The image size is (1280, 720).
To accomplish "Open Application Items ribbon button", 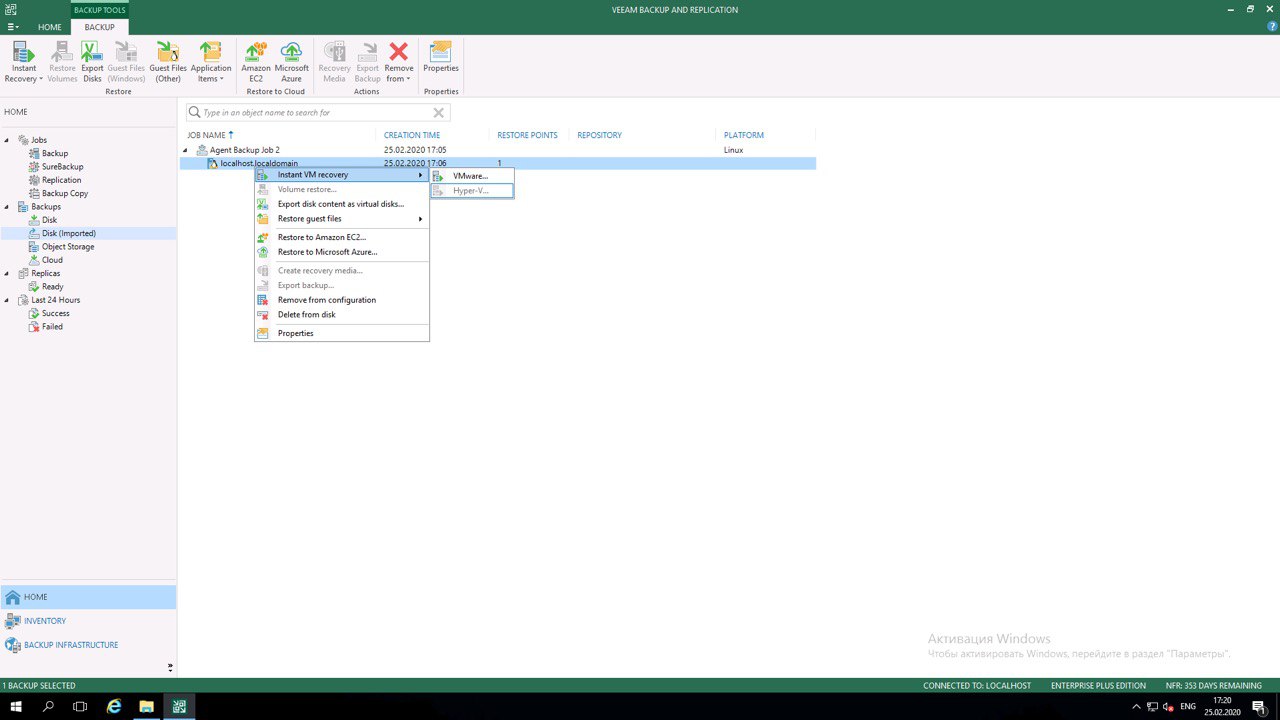I will (x=211, y=62).
